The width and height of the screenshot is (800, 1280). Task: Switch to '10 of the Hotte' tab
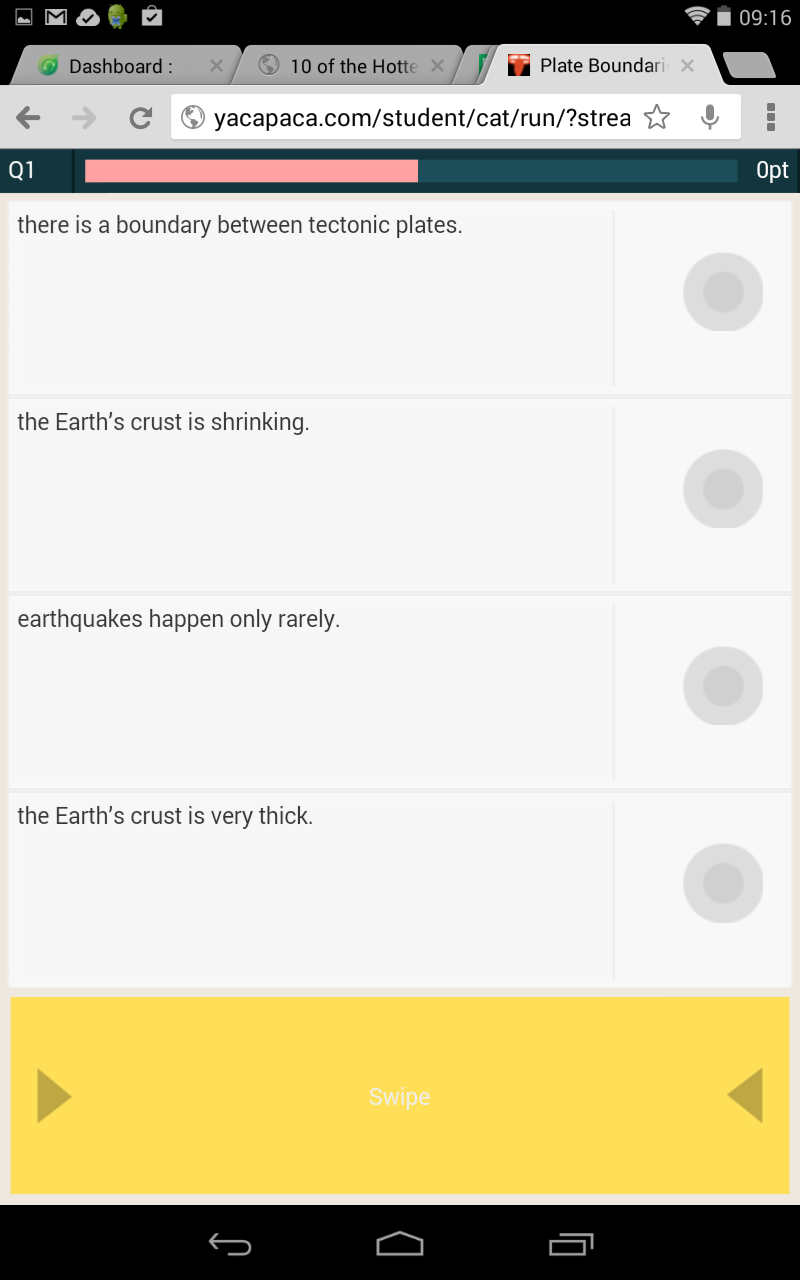coord(352,66)
